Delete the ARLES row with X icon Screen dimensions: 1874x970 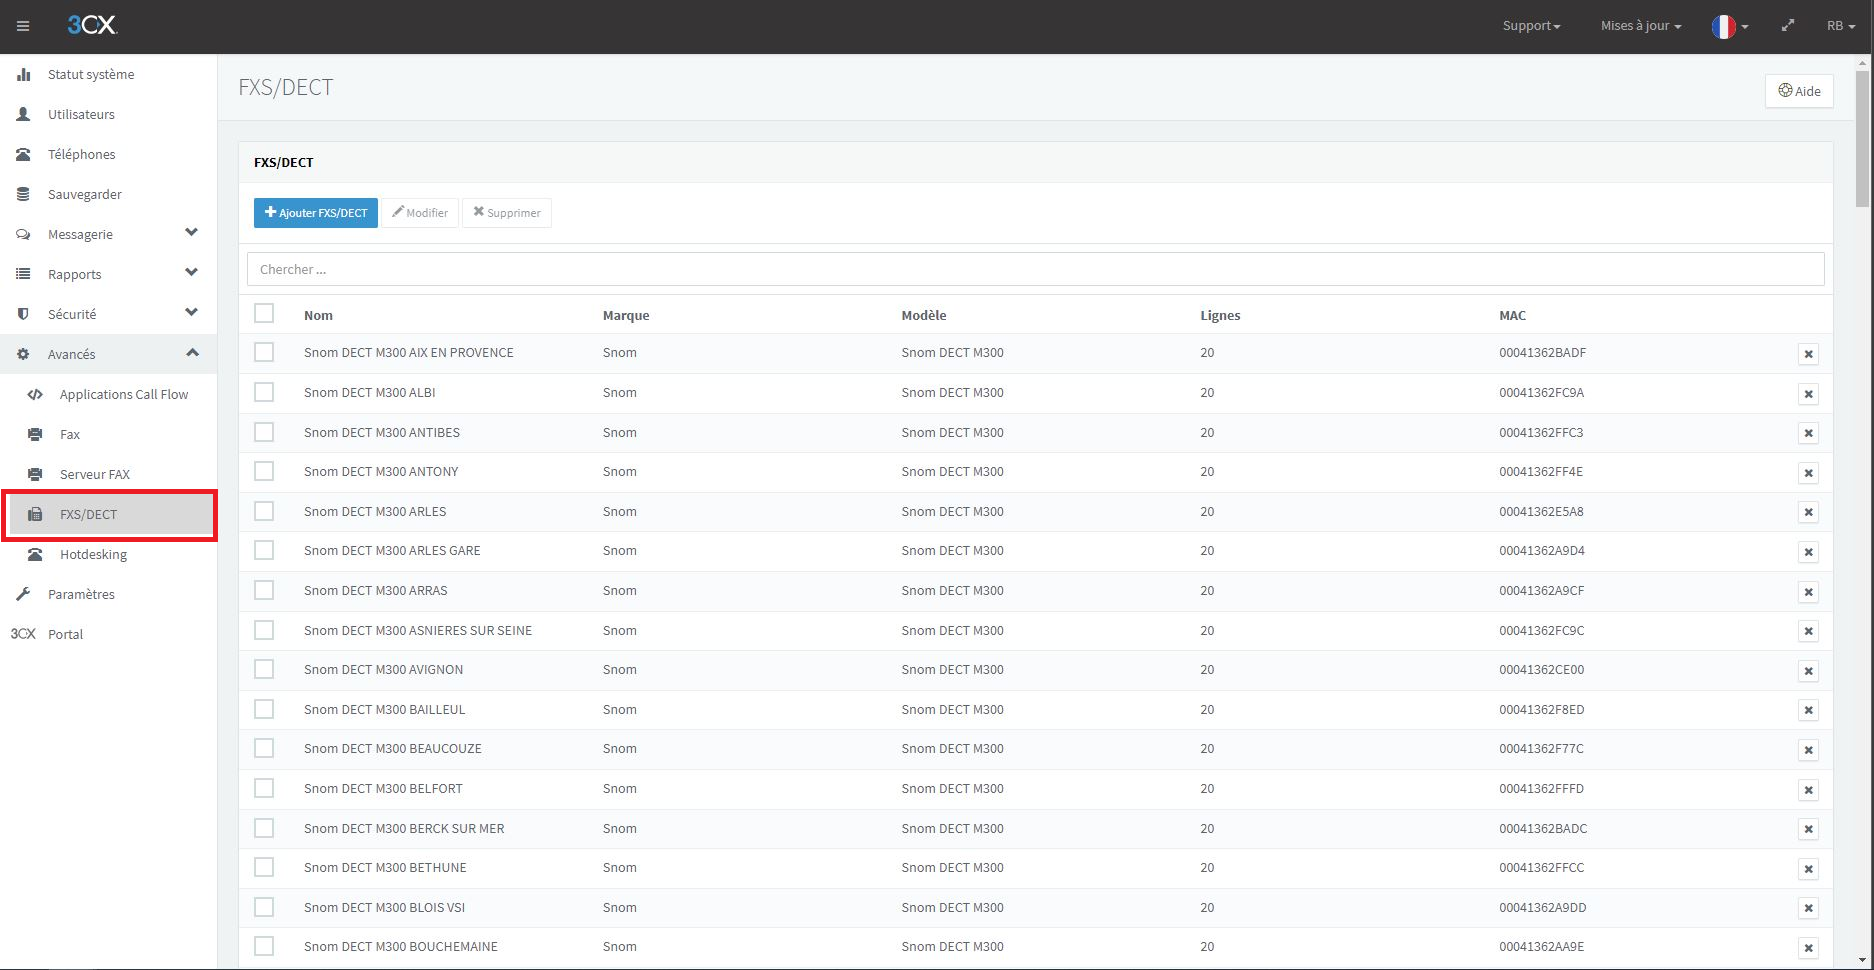tap(1808, 512)
